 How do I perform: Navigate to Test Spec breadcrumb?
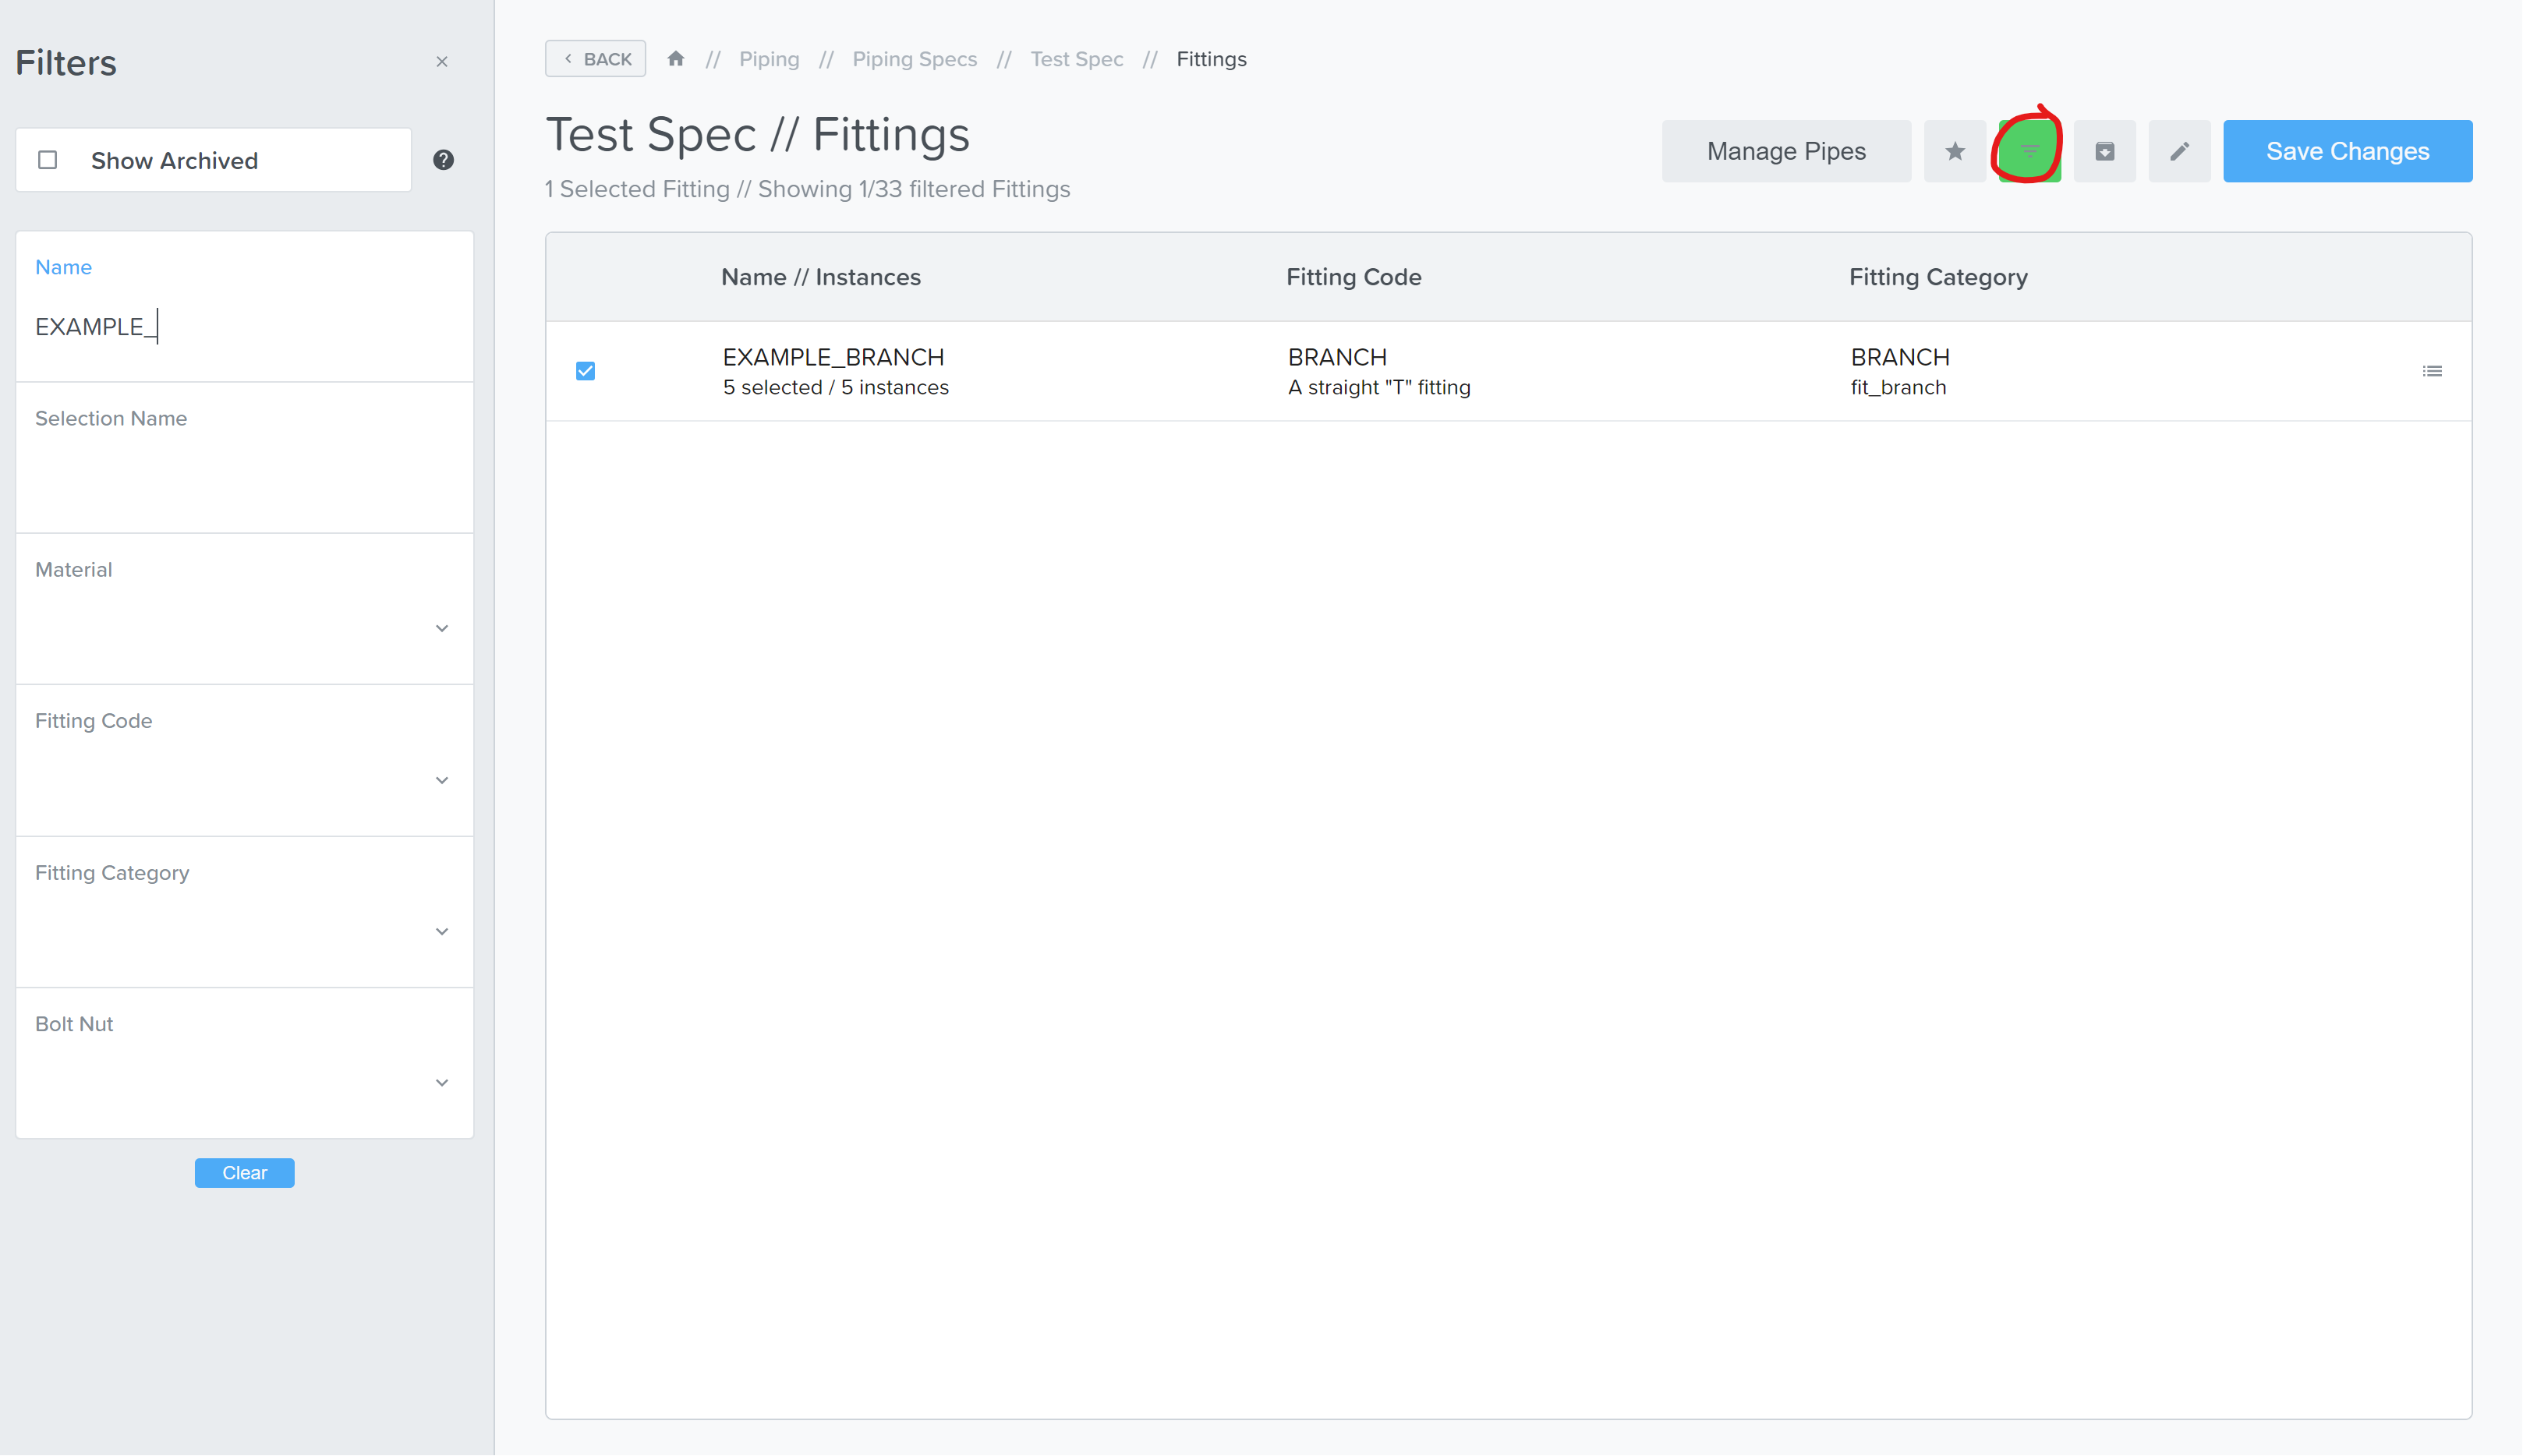(x=1076, y=59)
